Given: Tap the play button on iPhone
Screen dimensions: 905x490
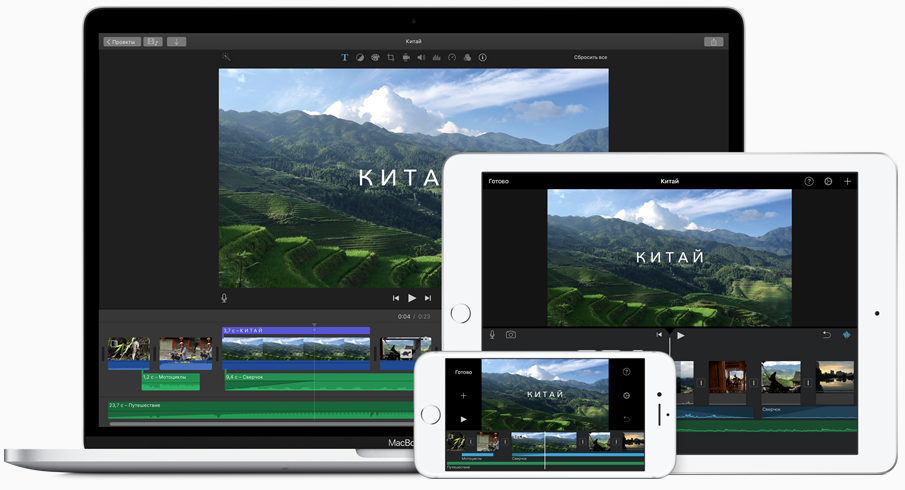Looking at the screenshot, I should [x=463, y=419].
